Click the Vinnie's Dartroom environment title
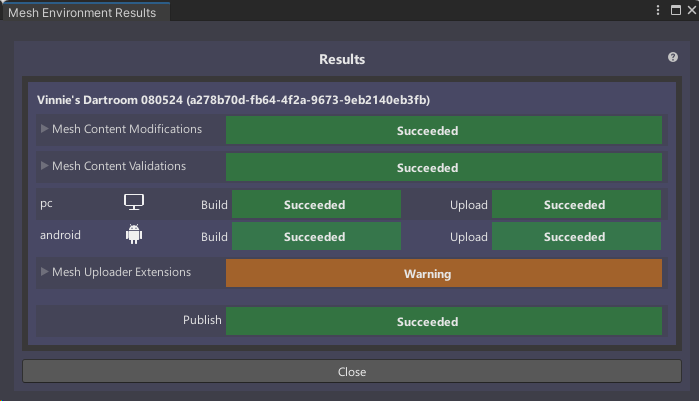 pos(233,100)
